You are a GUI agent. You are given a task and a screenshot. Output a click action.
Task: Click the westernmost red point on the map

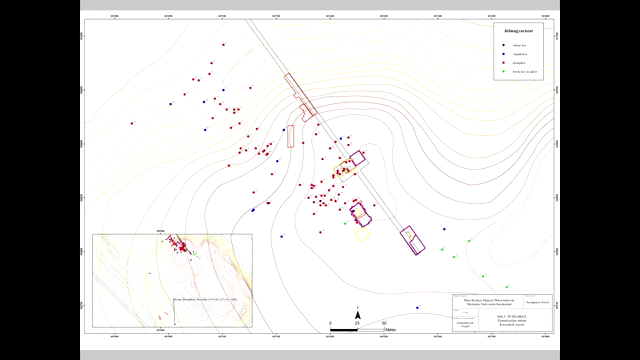(132, 123)
